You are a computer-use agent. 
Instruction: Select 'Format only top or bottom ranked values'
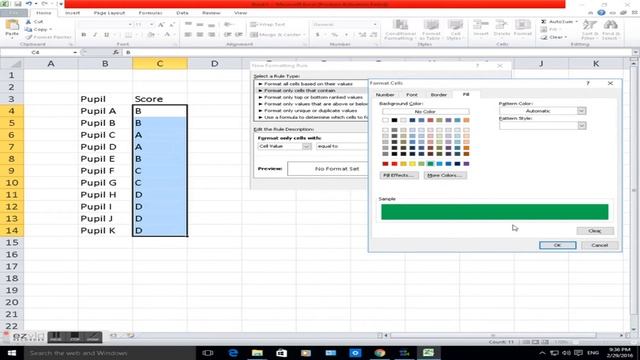(312, 97)
